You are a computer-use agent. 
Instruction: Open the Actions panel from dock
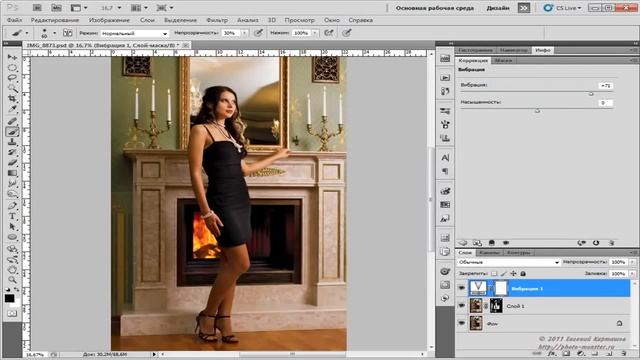(445, 78)
